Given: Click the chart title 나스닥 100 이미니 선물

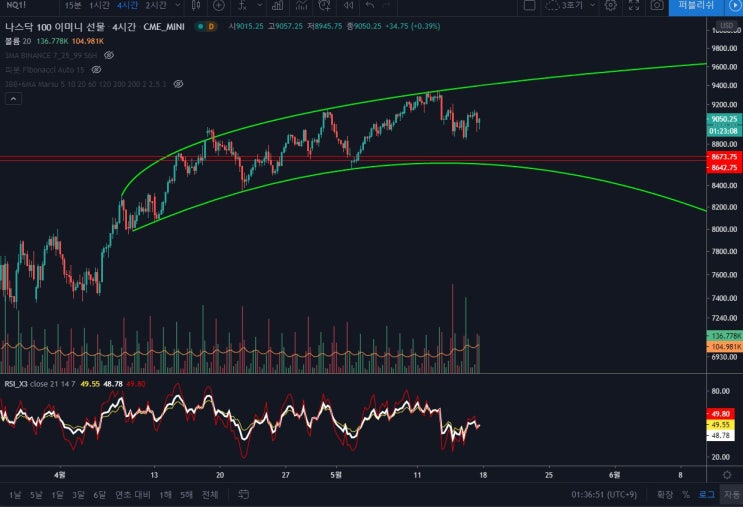Looking at the screenshot, I should pos(54,27).
